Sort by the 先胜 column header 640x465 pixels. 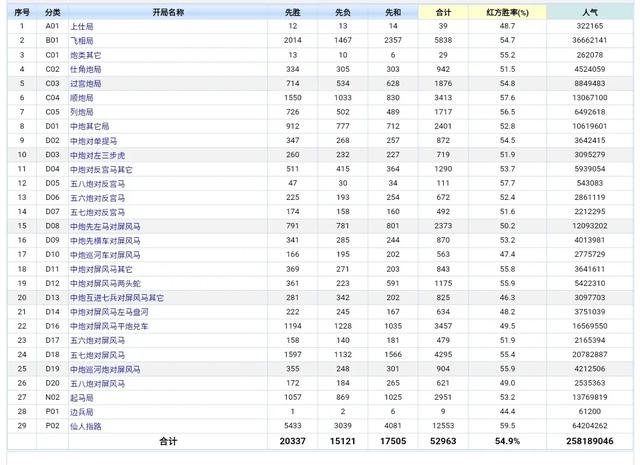pos(293,13)
